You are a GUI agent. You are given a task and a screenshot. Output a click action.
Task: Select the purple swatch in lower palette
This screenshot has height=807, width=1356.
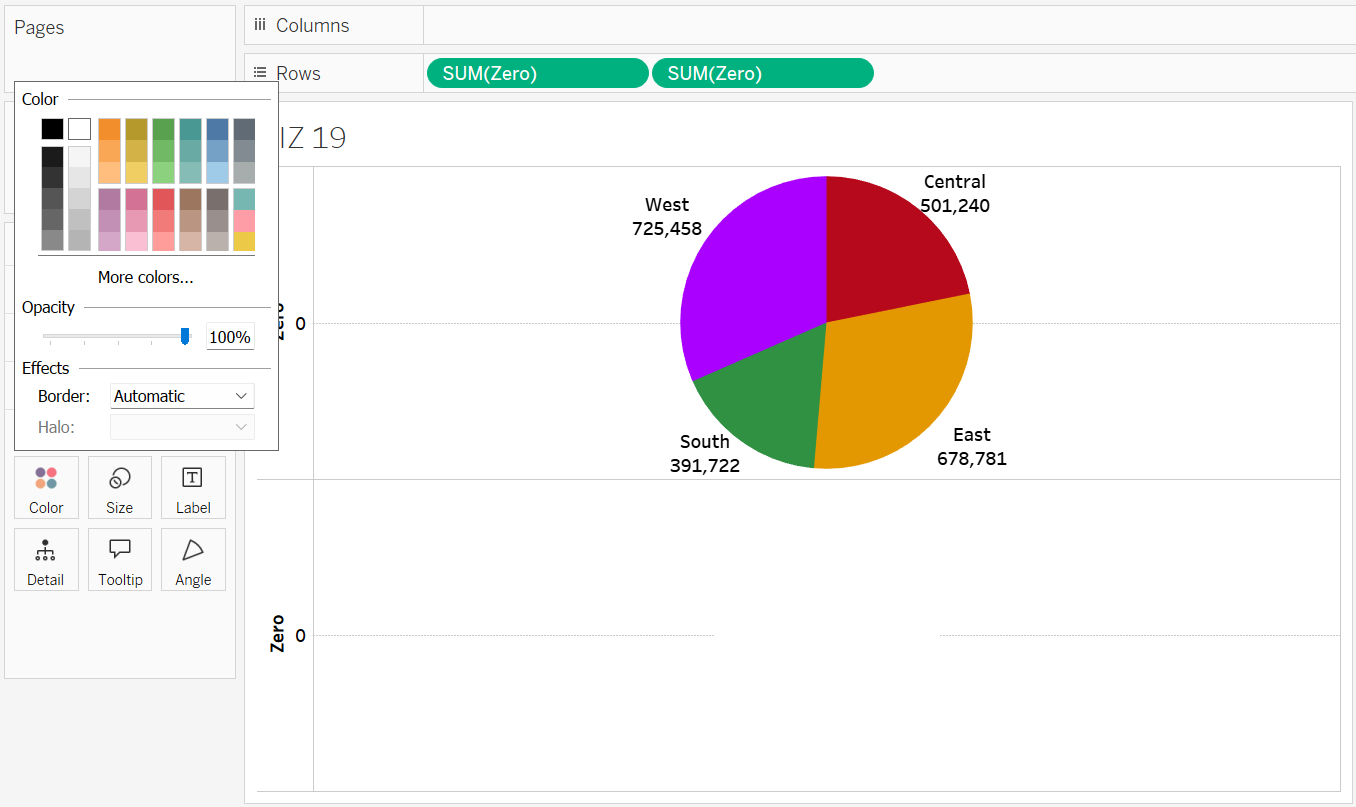(109, 199)
